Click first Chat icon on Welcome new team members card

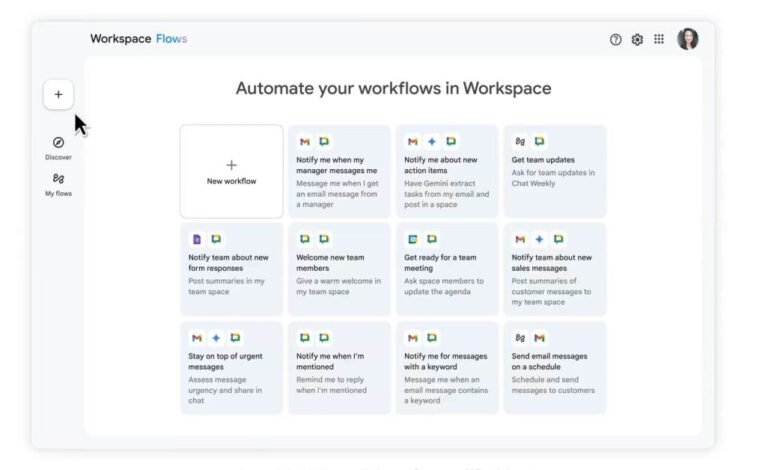[x=305, y=239]
